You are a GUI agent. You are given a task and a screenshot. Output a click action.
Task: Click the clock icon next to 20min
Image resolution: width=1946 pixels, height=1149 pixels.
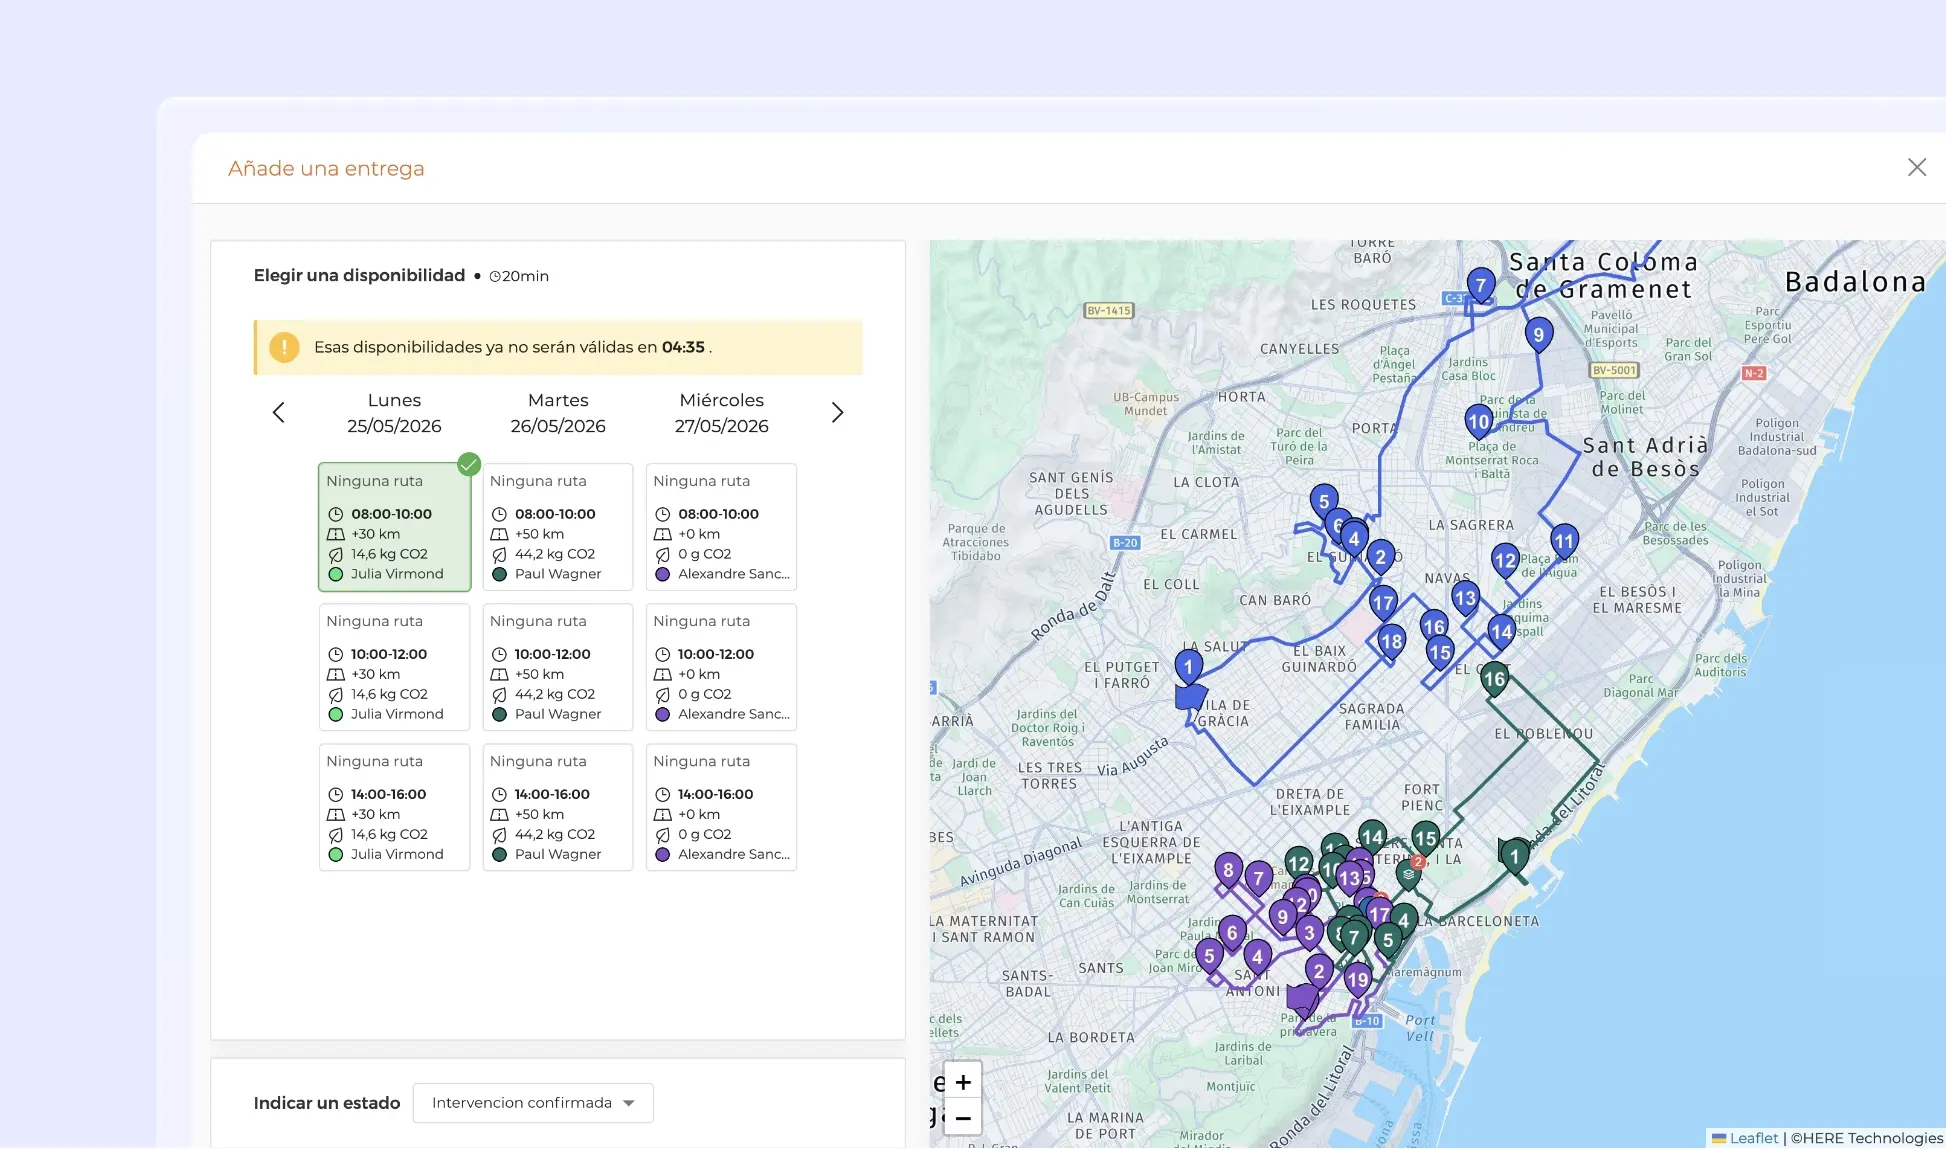tap(495, 277)
